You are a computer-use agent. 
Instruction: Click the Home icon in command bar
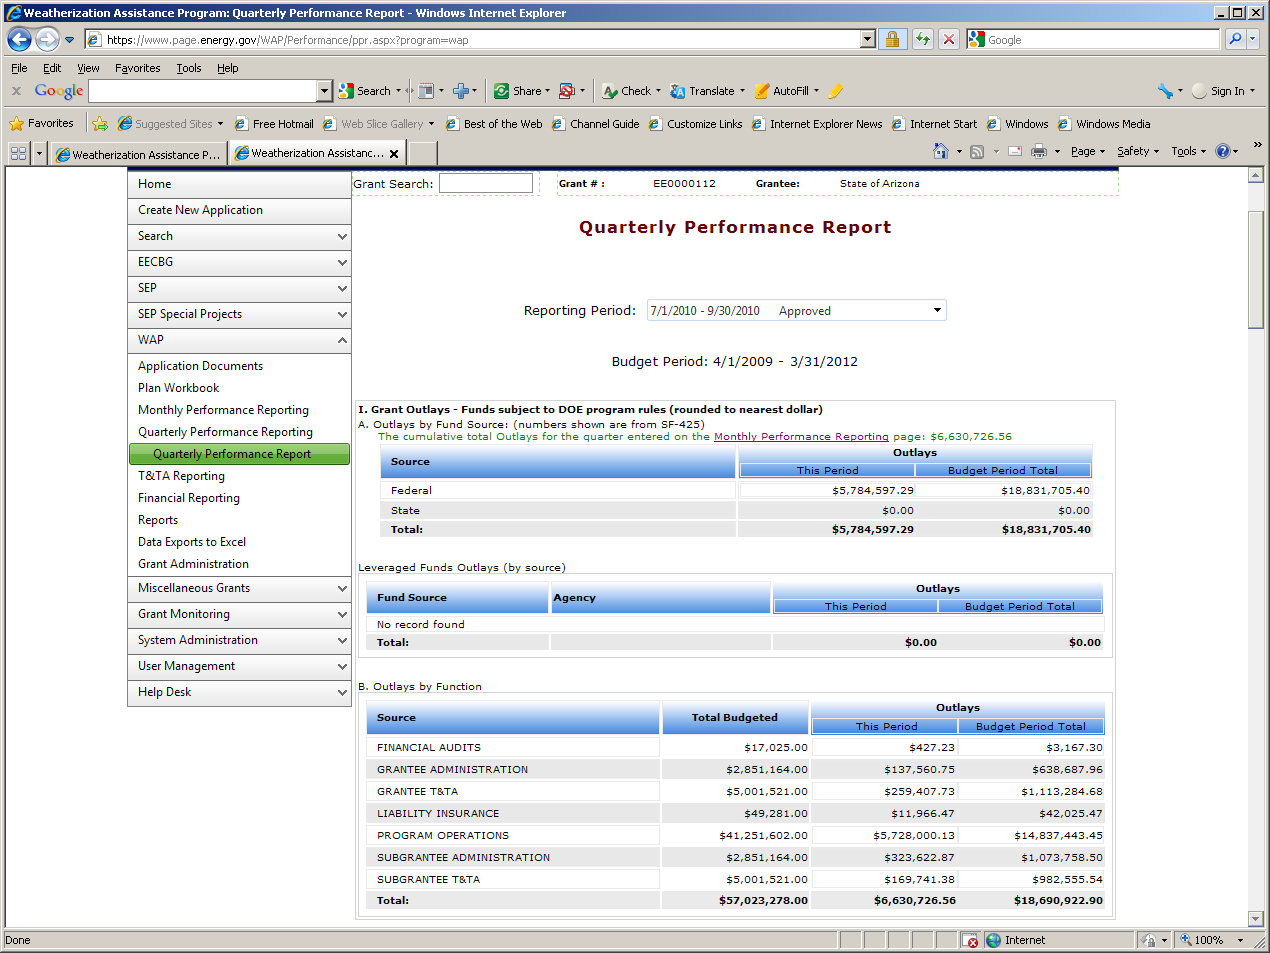coord(940,152)
